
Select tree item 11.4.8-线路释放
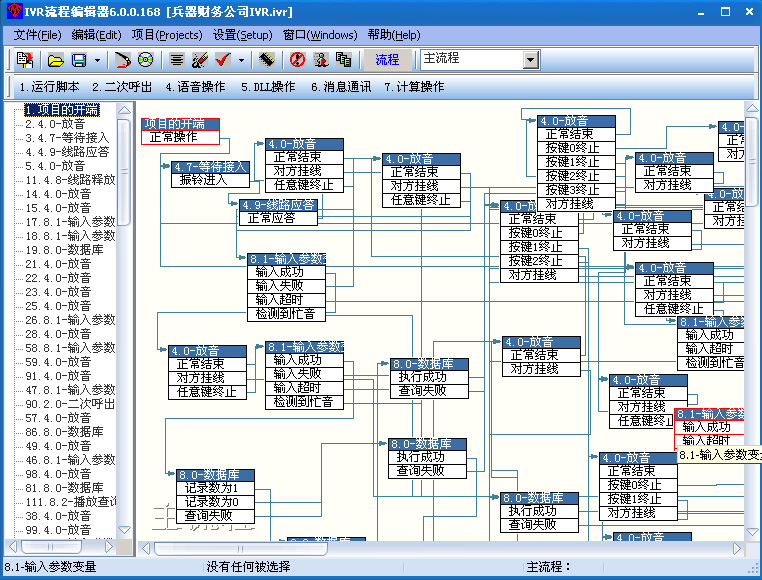pos(70,180)
